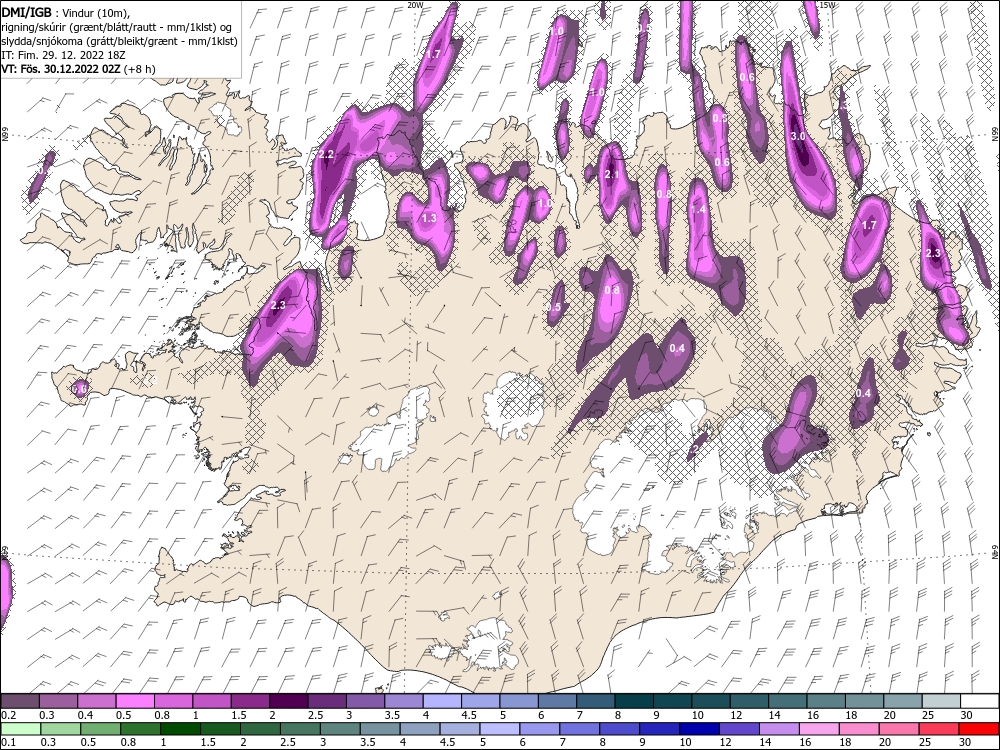
Task: Select the darkest green 1 rain legend swatch
Action: [180, 729]
